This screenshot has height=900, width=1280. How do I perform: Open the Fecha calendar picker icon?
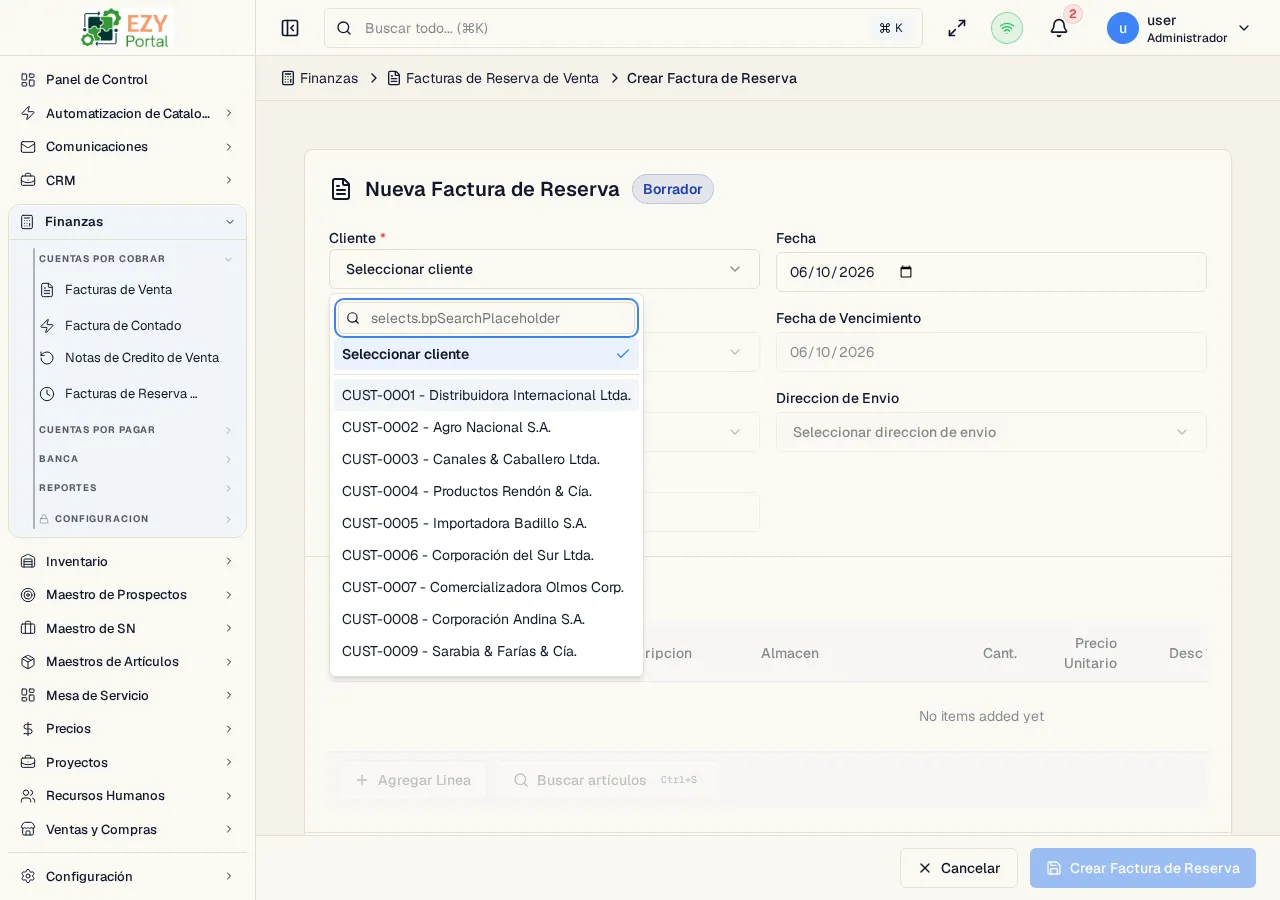(x=906, y=272)
